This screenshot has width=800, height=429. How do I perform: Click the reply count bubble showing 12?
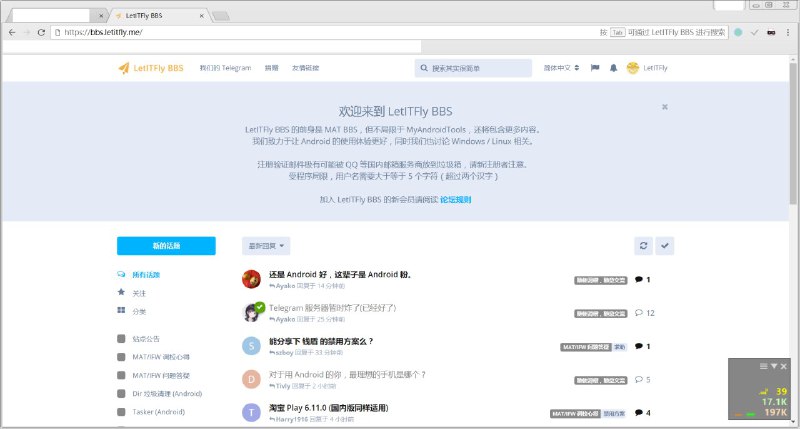coord(645,313)
